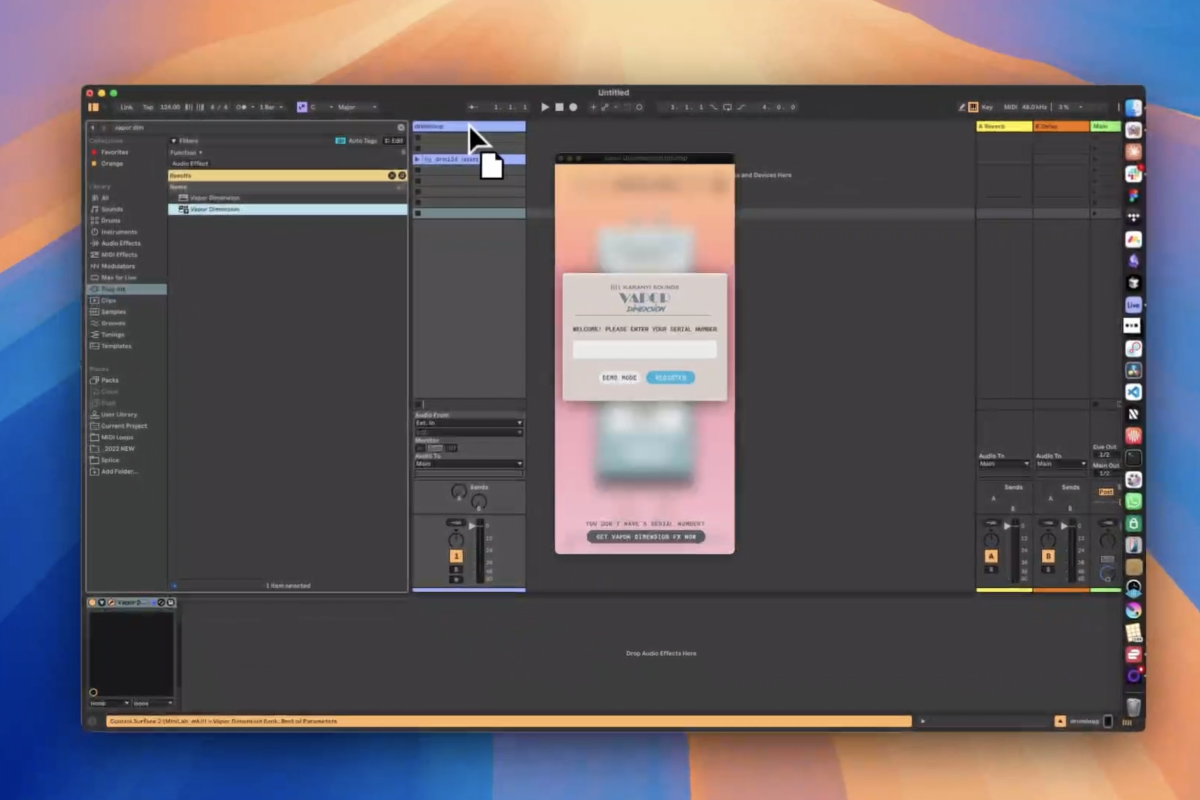Open the scale Major dropdown
Viewport: 1200px width, 800px height.
click(x=356, y=107)
